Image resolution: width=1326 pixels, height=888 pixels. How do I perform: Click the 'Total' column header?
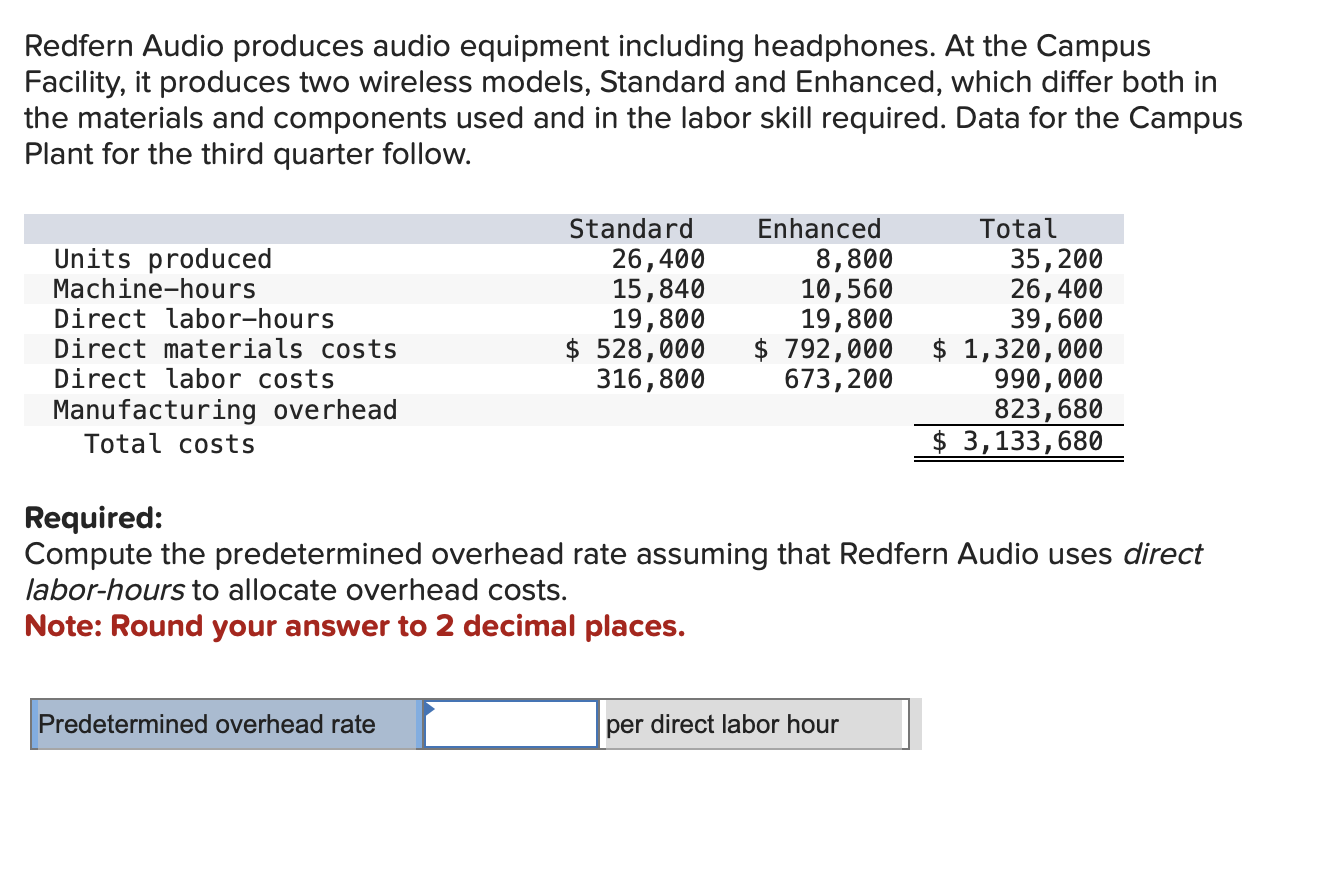[x=1018, y=229]
